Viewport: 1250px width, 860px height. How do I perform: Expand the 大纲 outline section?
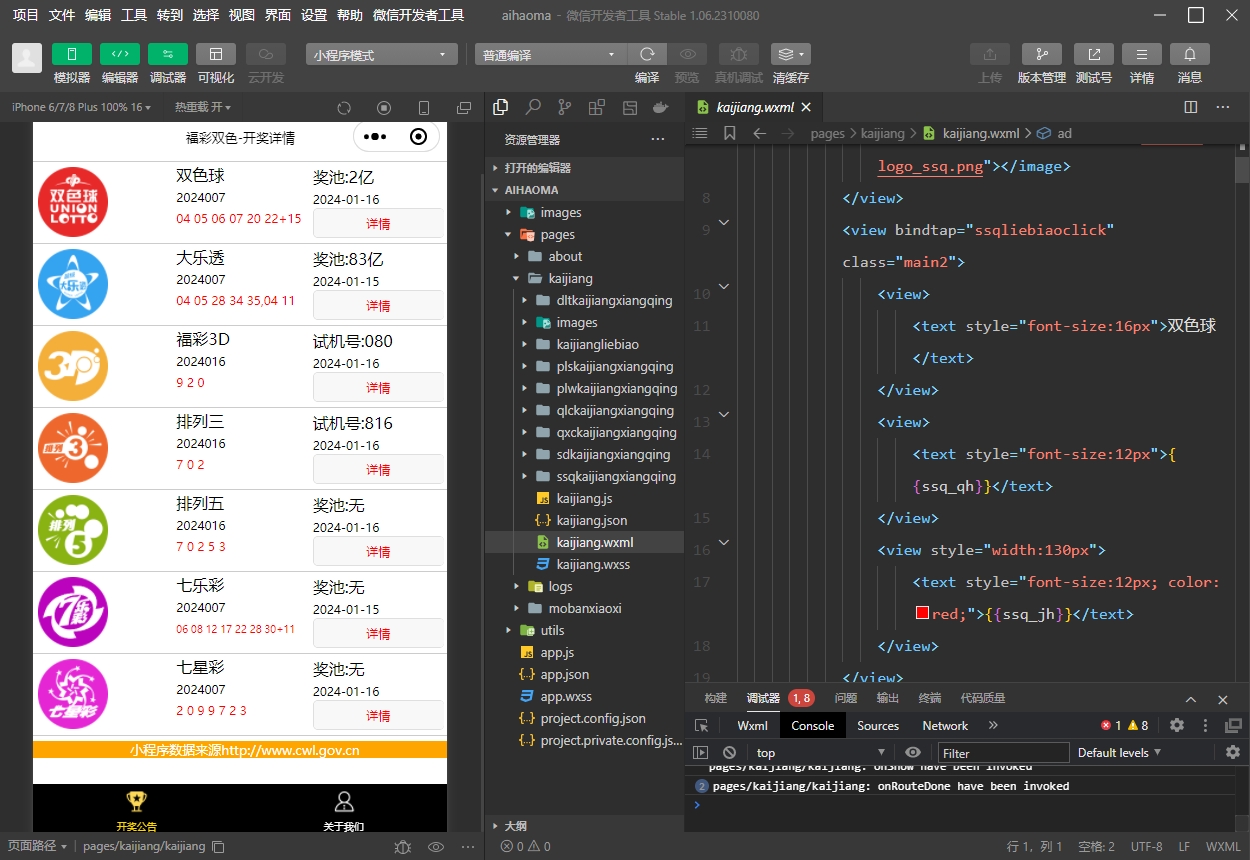point(584,826)
